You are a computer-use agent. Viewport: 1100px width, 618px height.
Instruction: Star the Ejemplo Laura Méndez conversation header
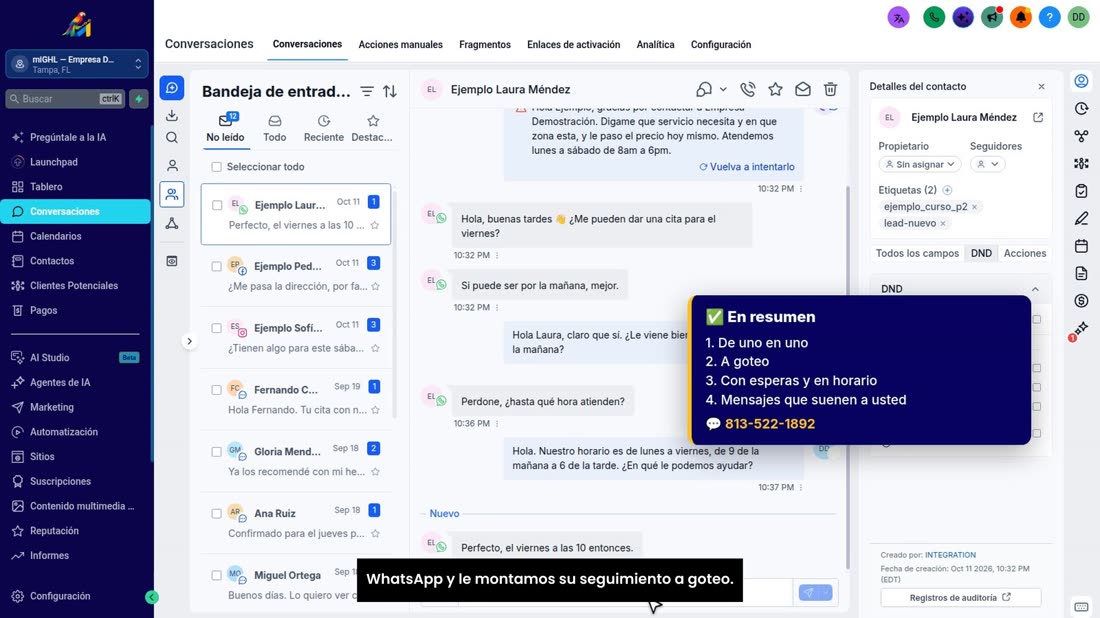tap(775, 89)
